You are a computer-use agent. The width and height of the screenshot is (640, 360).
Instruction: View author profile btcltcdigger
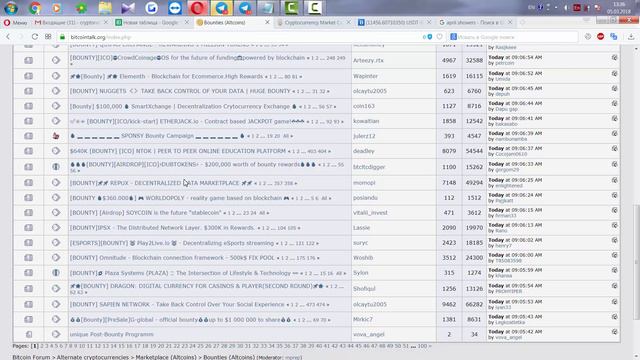click(369, 167)
